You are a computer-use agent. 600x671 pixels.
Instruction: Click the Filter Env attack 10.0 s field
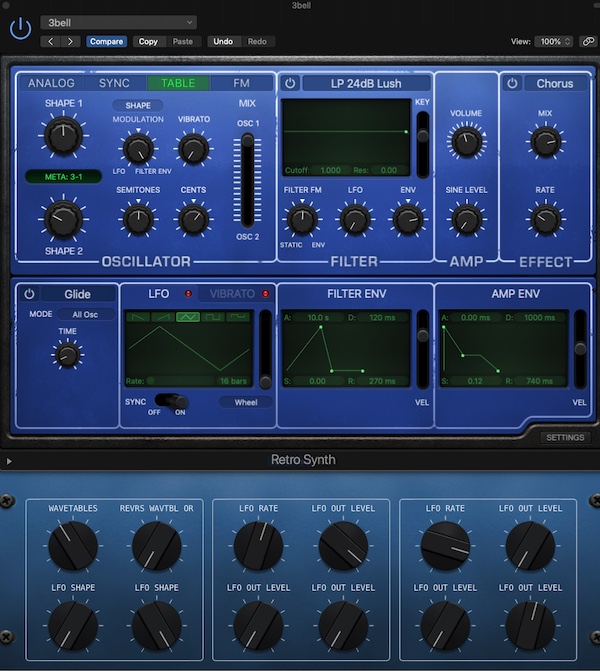pyautogui.click(x=318, y=318)
